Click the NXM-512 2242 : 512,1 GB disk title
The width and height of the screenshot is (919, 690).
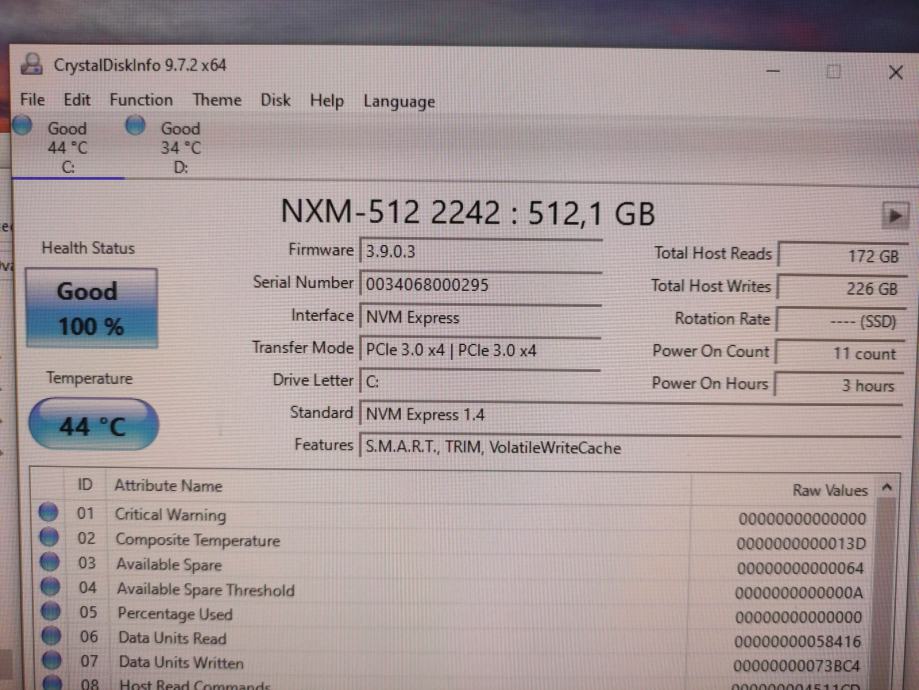click(468, 212)
